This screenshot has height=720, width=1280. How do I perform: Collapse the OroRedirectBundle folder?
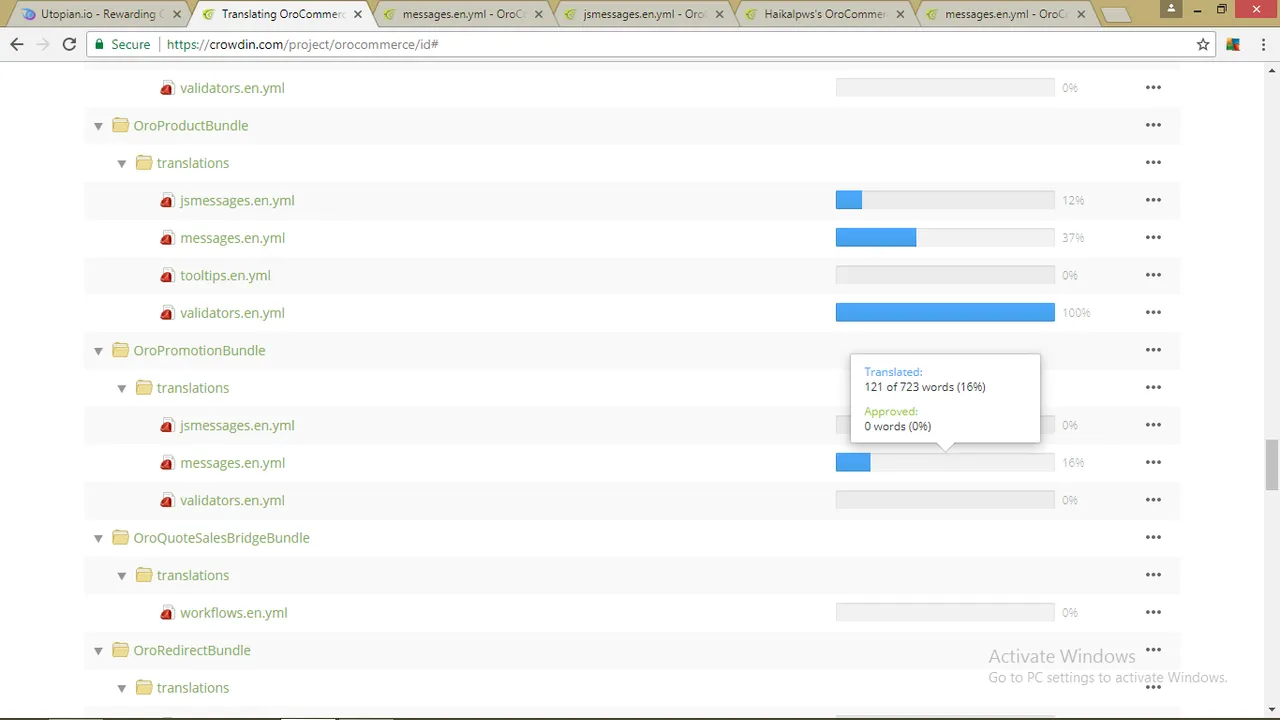point(98,651)
